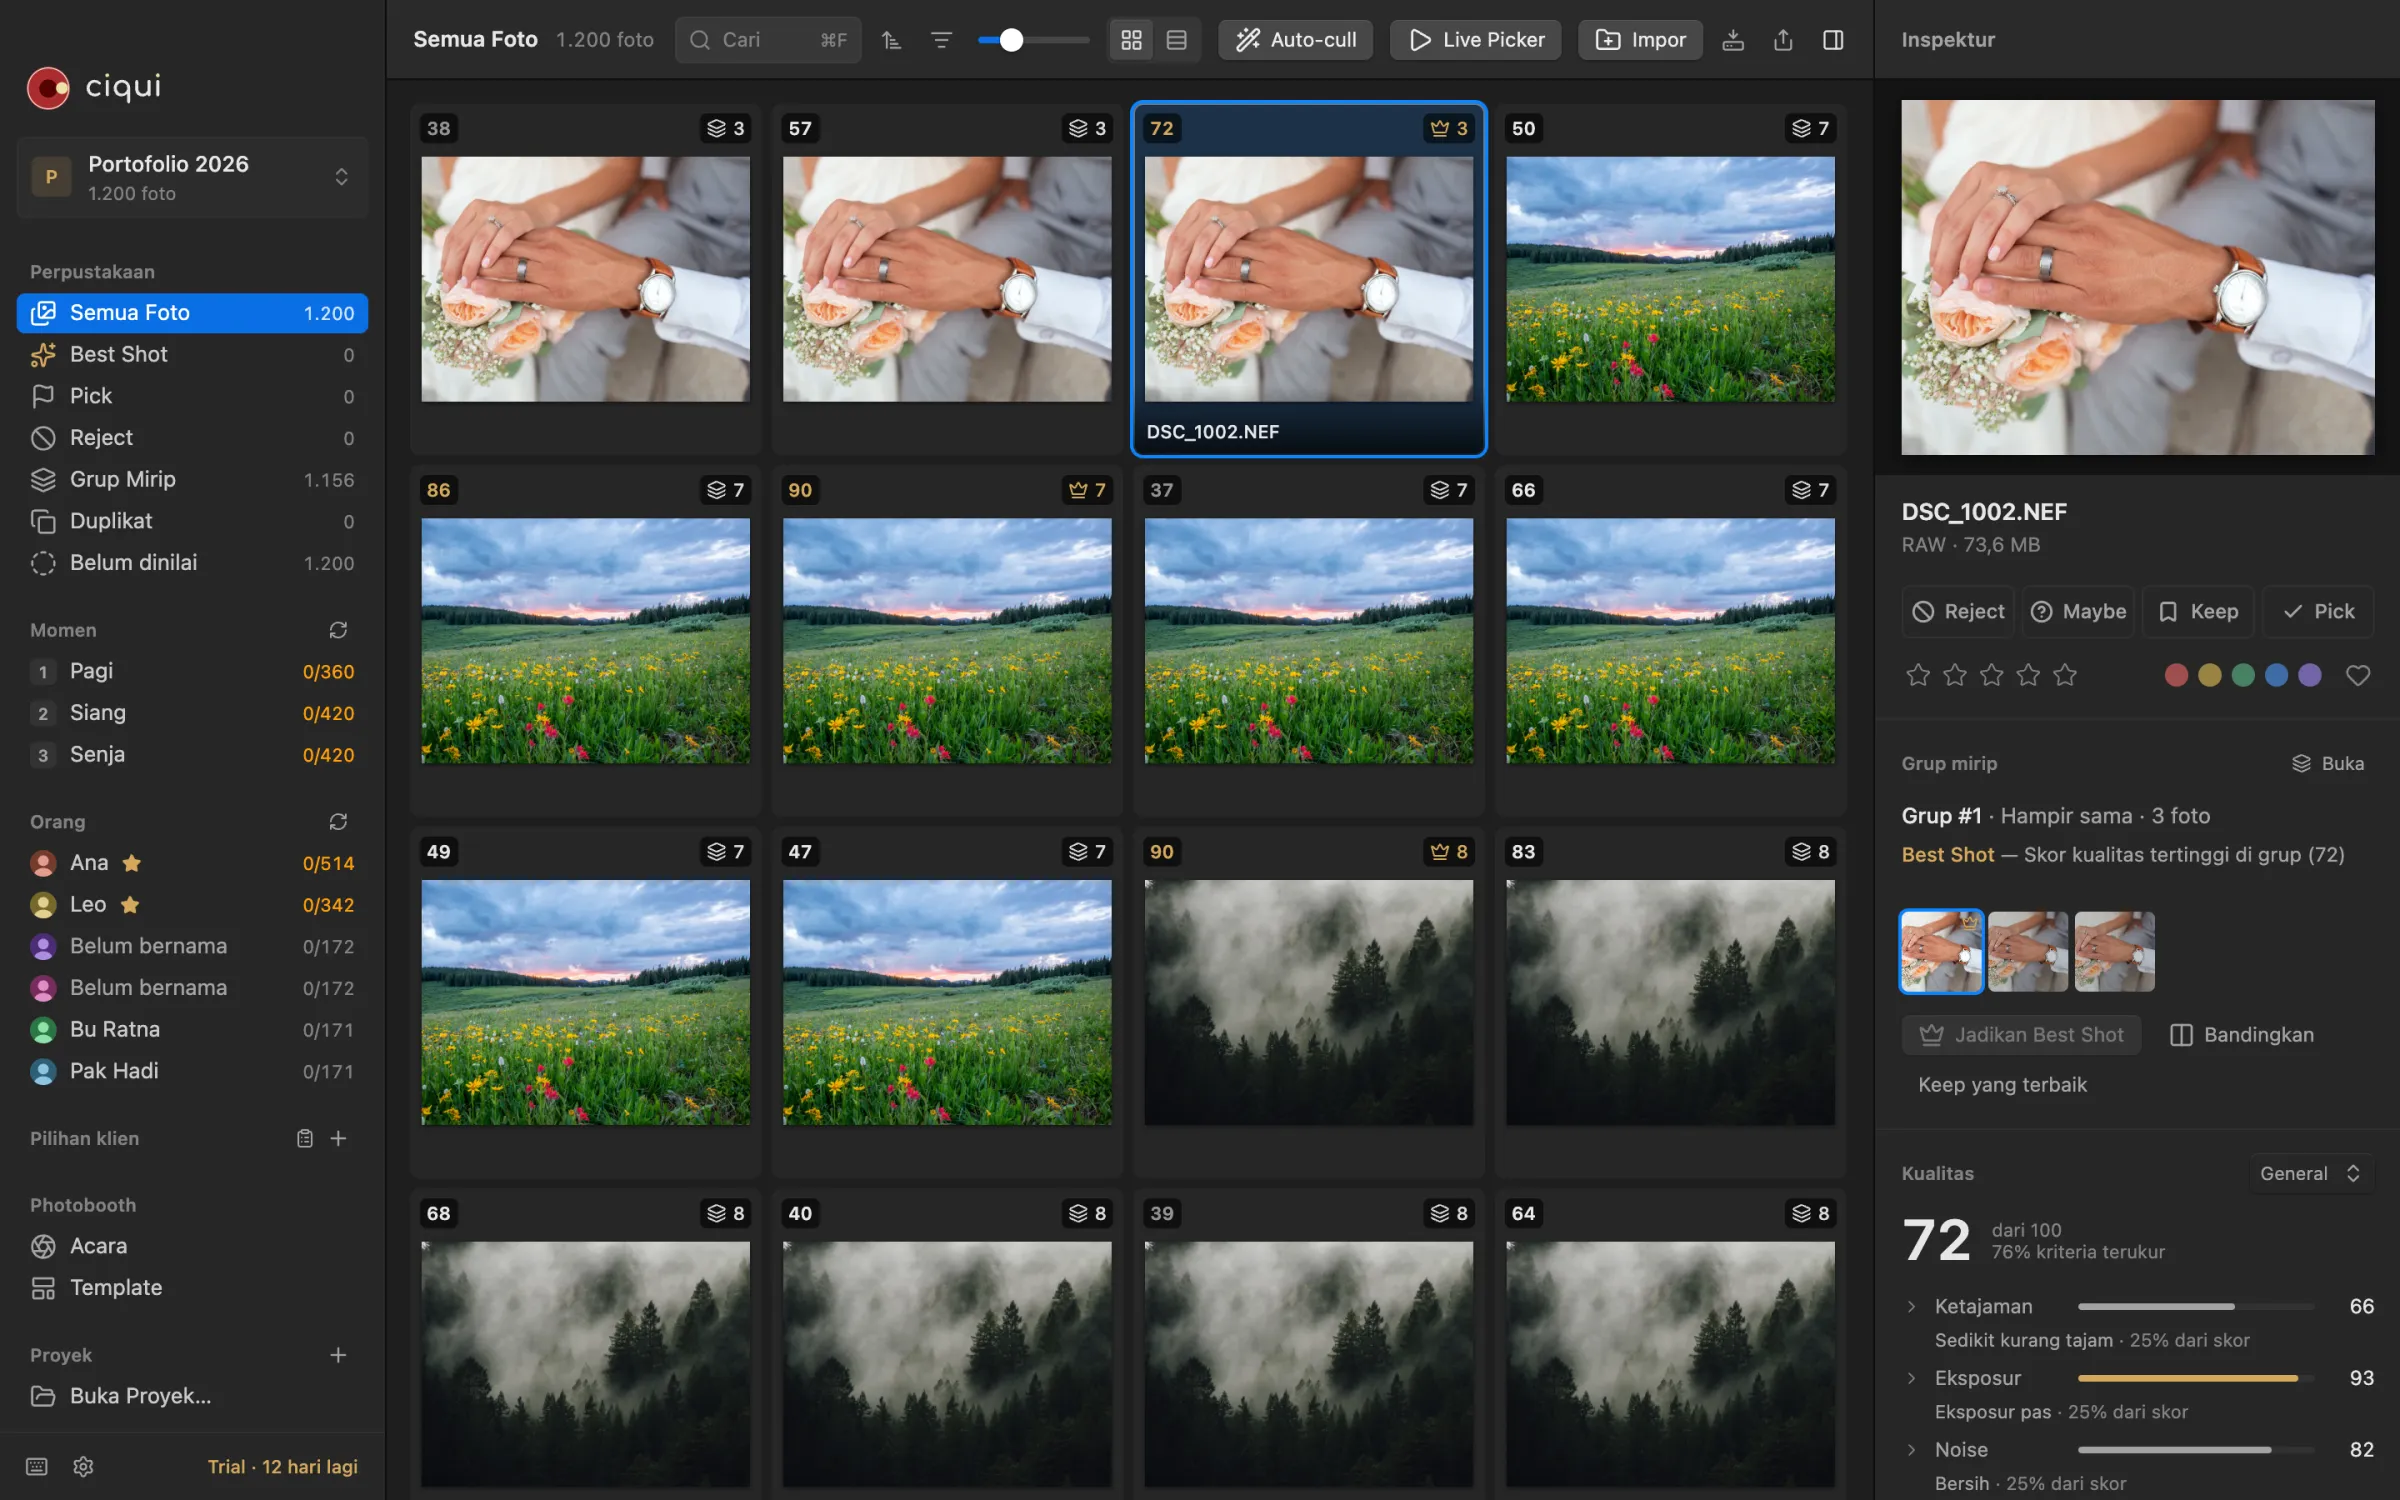The height and width of the screenshot is (1500, 2400).
Task: Select Reject in library sidebar
Action: pyautogui.click(x=192, y=437)
